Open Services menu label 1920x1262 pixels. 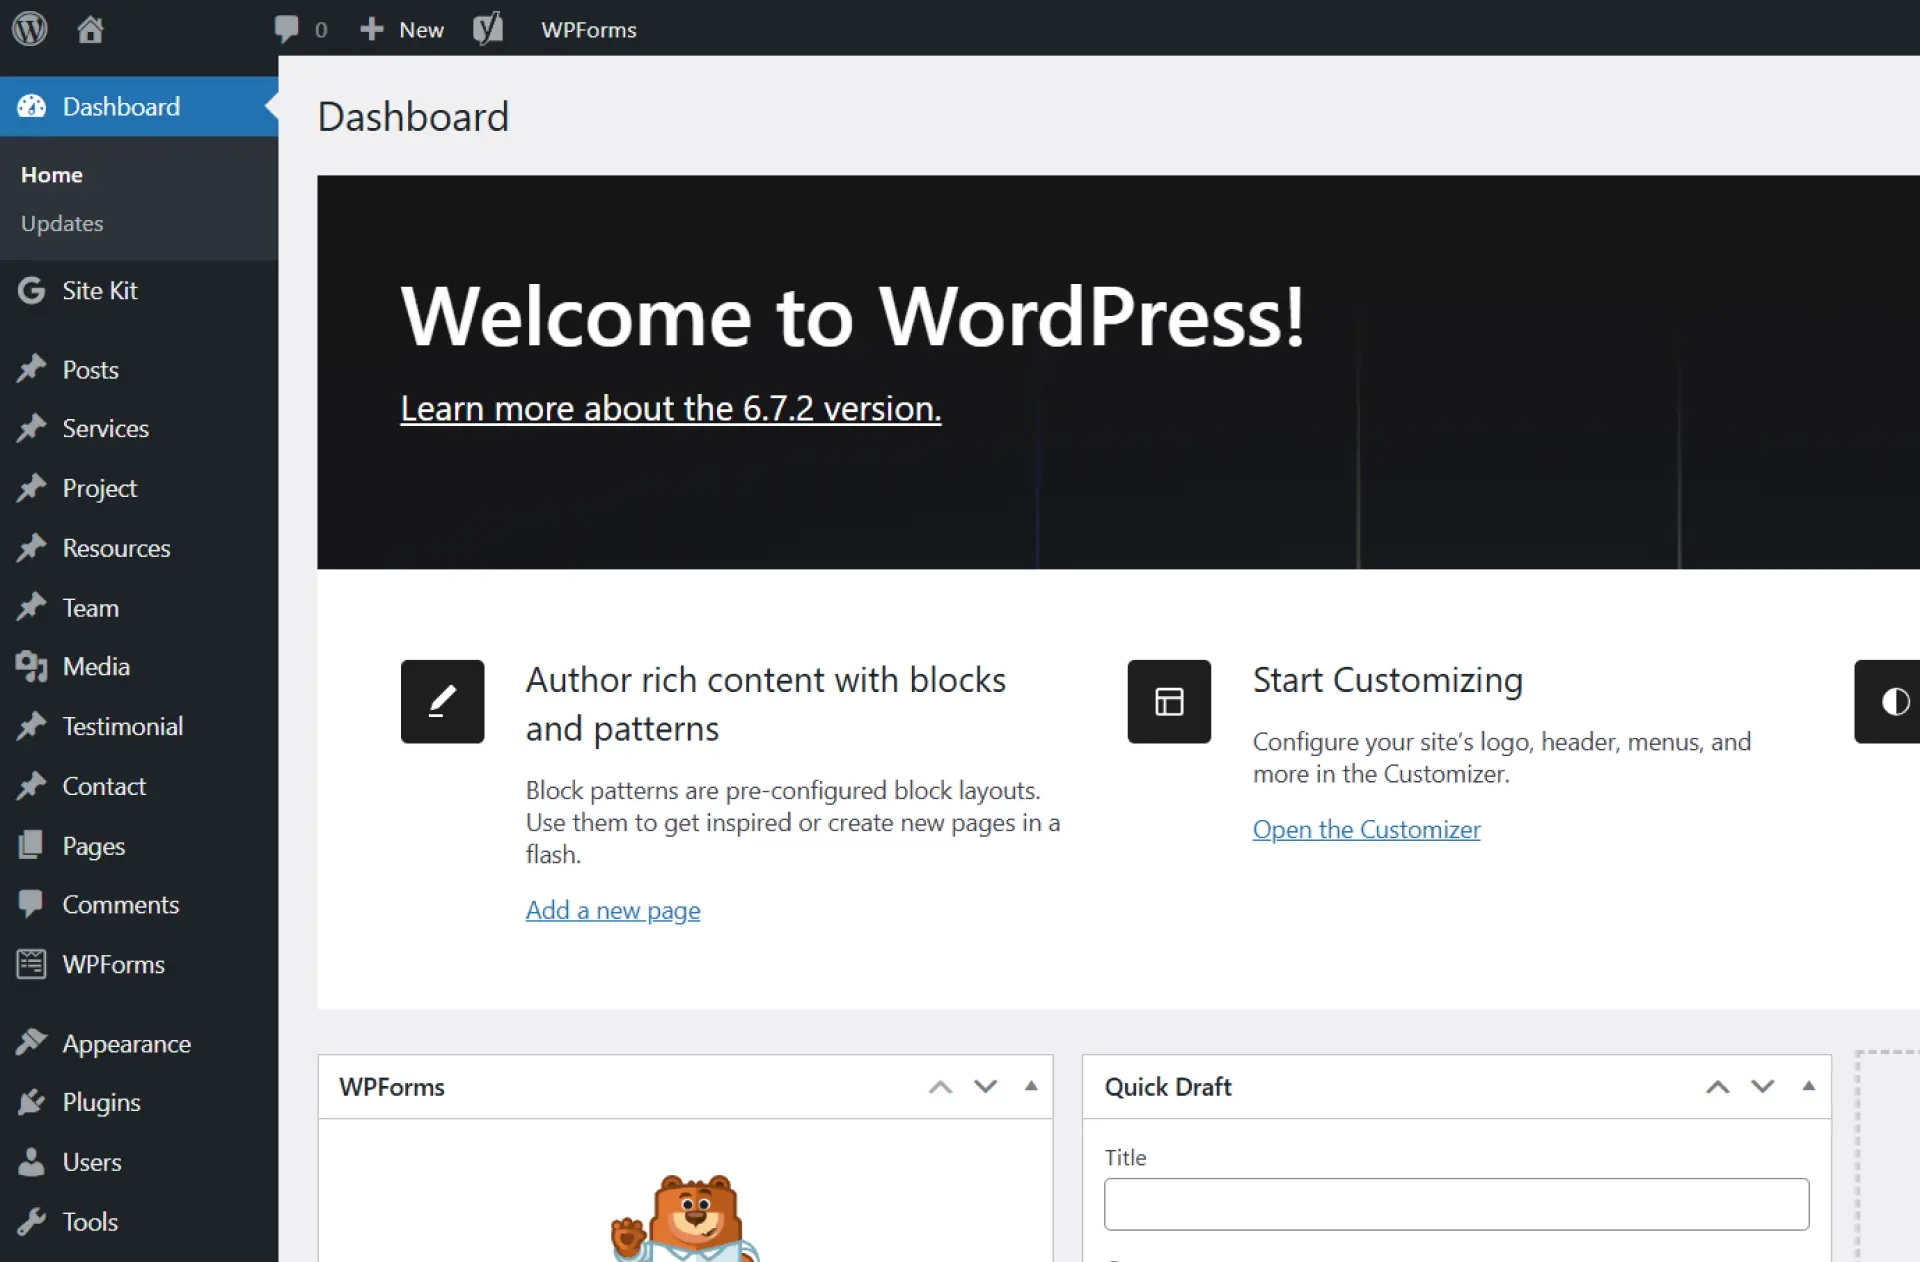[x=105, y=428]
